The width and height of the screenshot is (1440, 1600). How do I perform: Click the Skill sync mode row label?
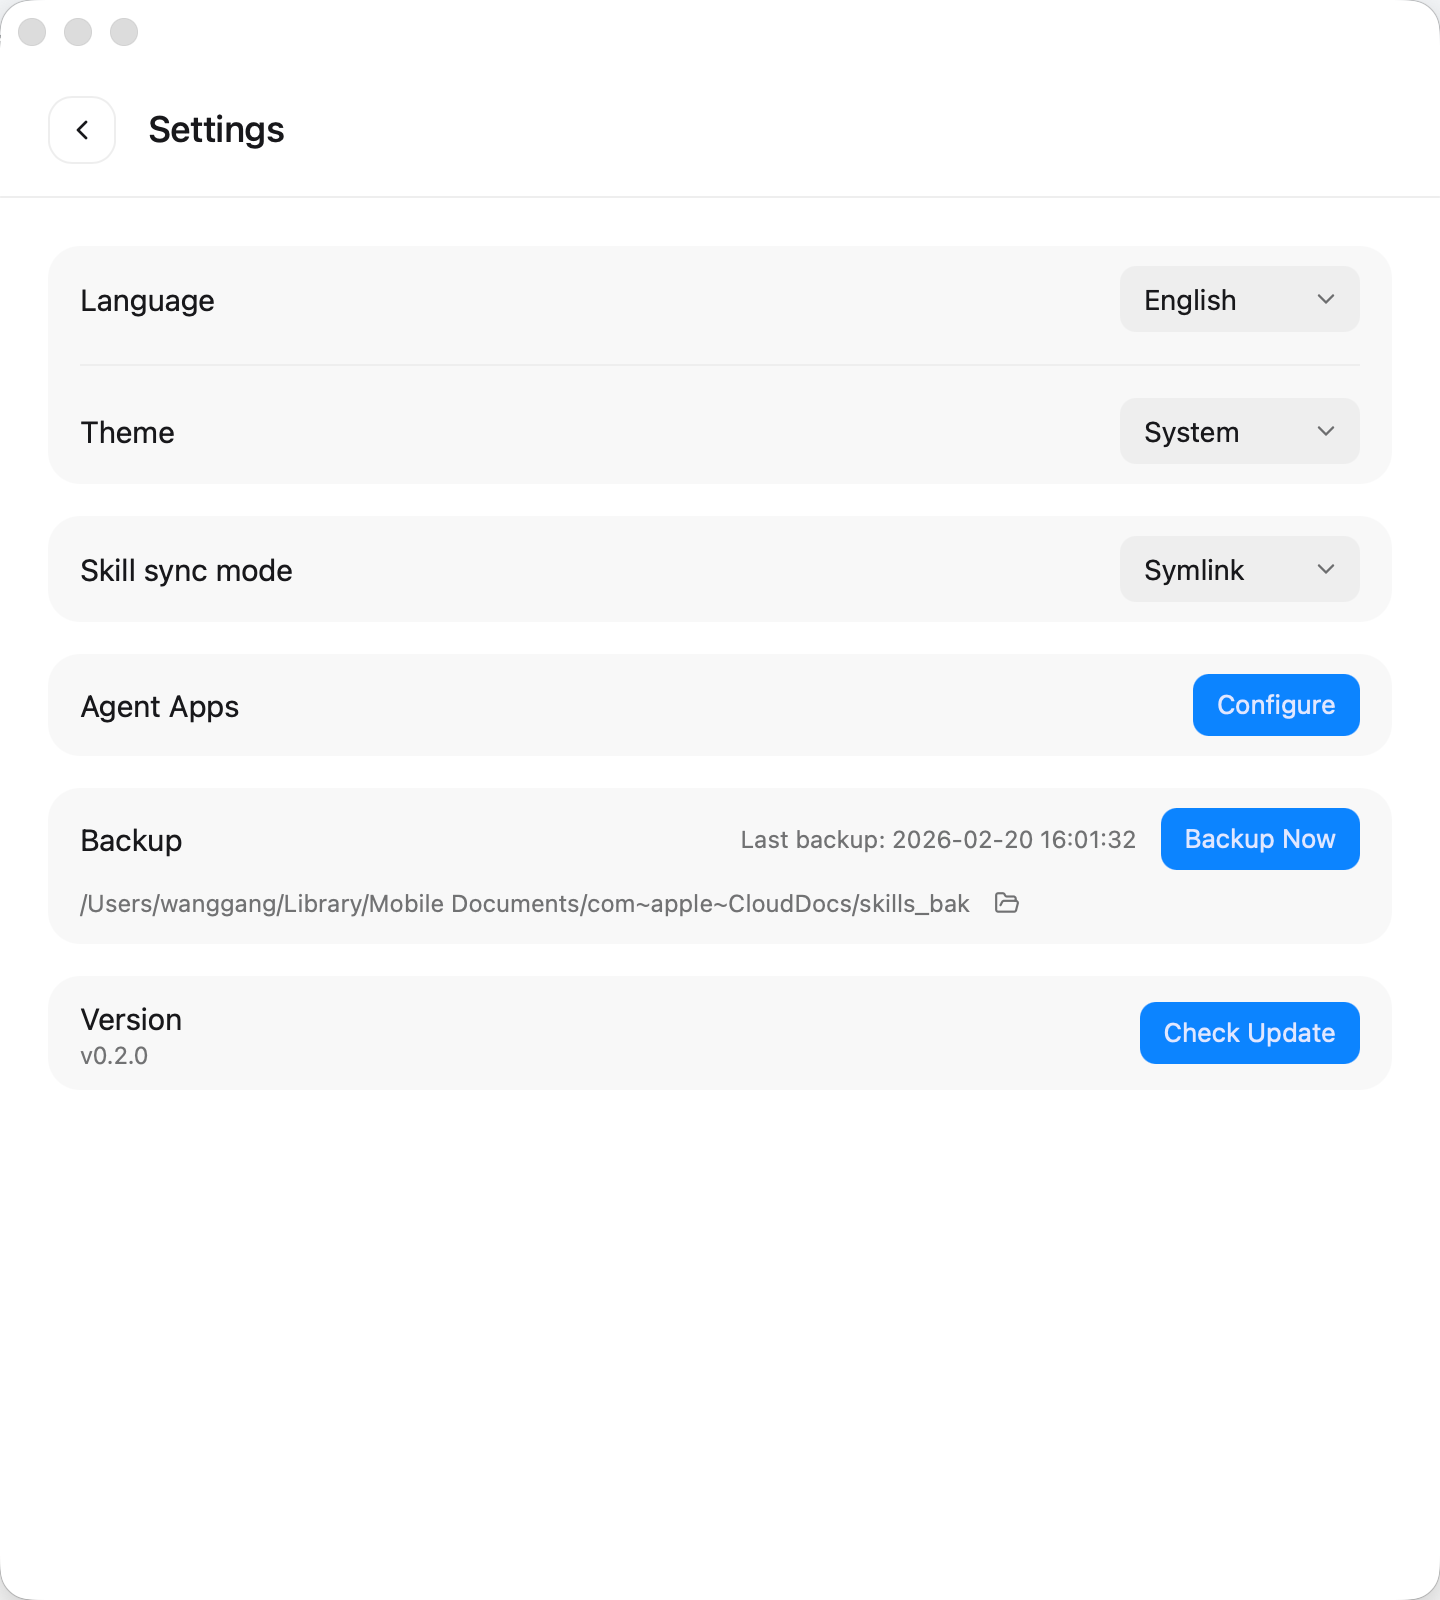(x=186, y=570)
